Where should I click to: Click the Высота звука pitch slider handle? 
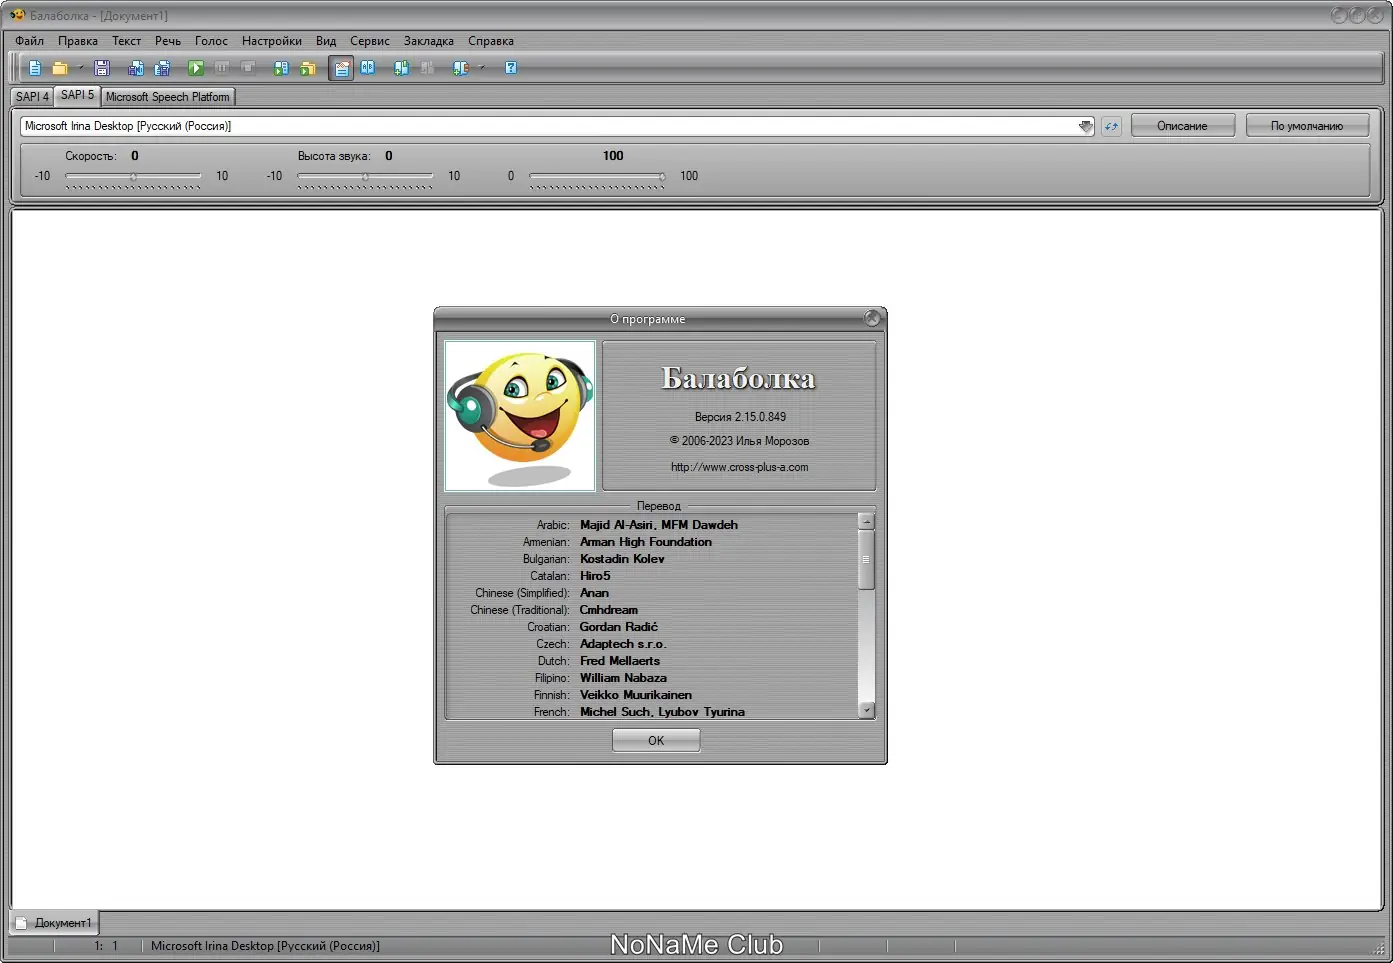click(x=365, y=177)
